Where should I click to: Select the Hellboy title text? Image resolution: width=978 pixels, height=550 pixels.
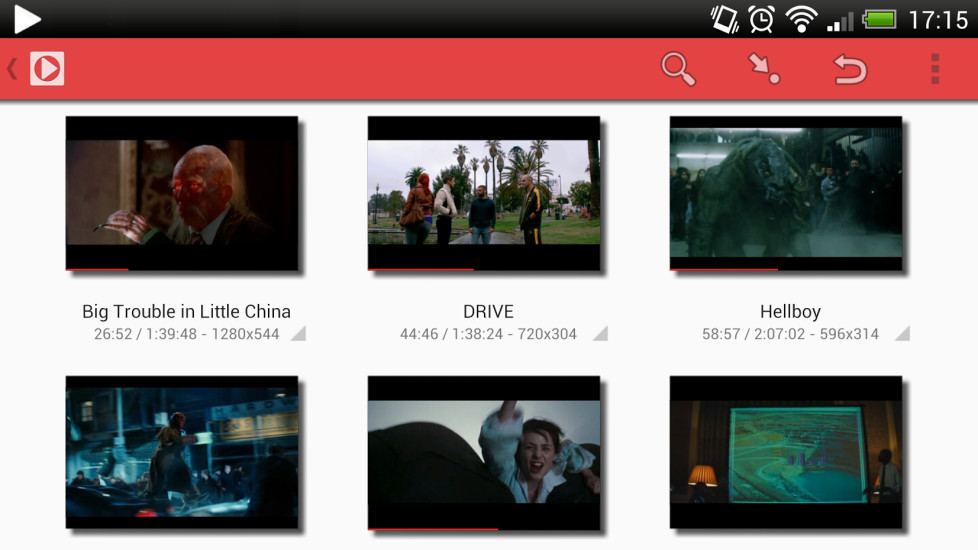pos(790,311)
